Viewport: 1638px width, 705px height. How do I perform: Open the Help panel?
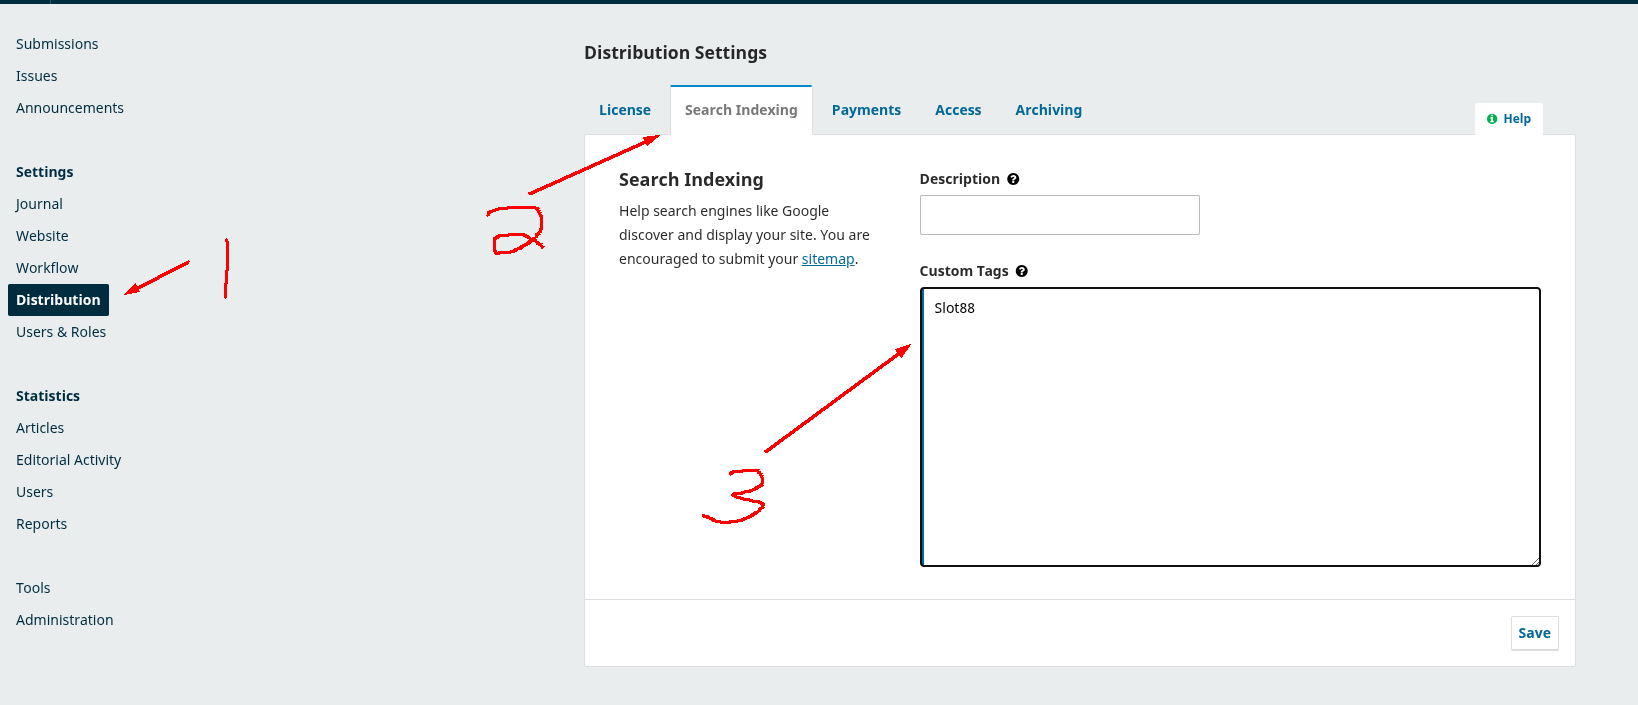pyautogui.click(x=1509, y=119)
